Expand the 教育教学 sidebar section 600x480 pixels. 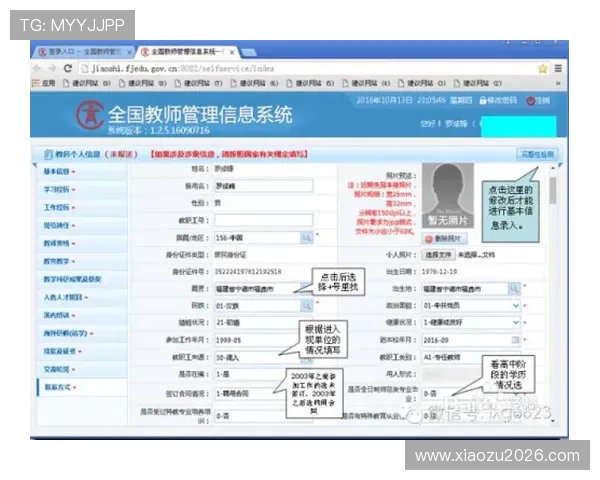point(82,261)
